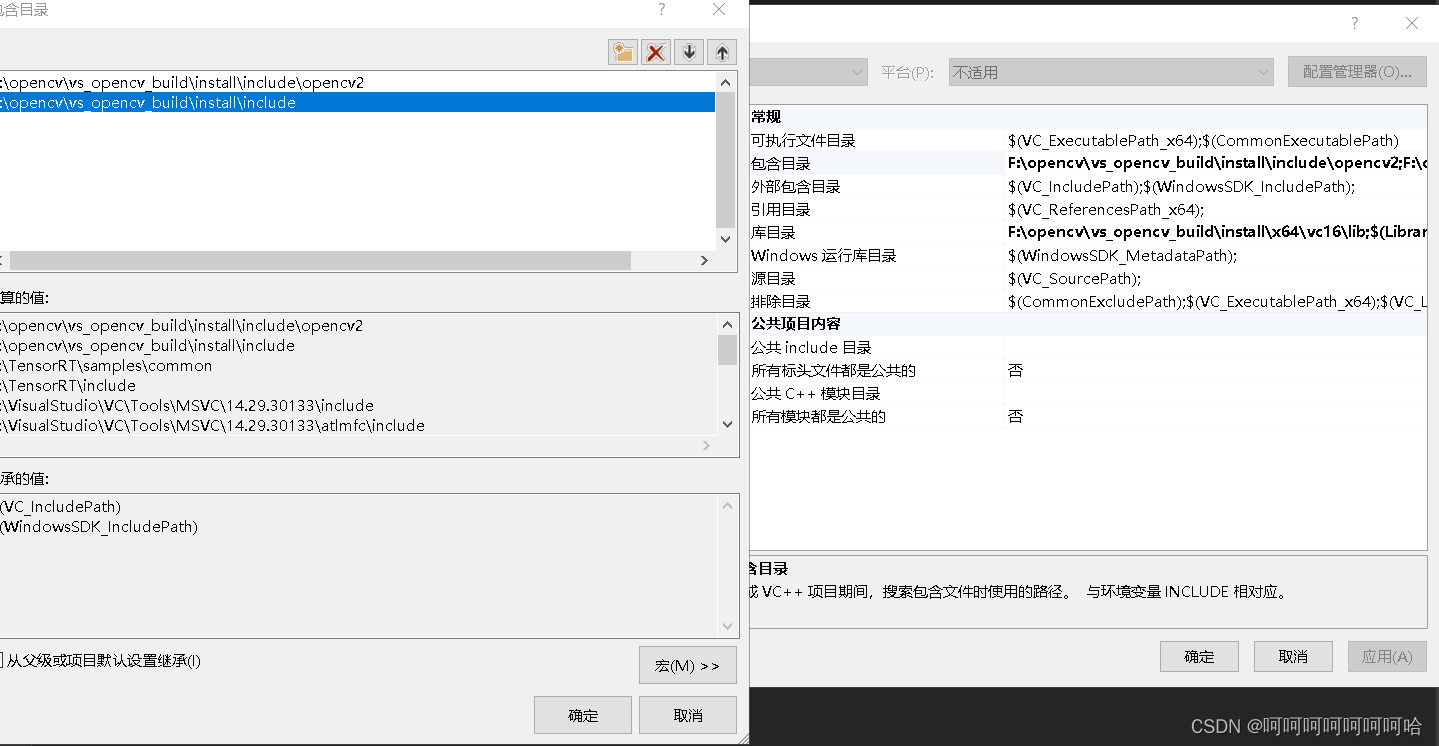Screen dimensions: 1439x746
Task: Delete the selected include path with red X
Action: click(655, 51)
